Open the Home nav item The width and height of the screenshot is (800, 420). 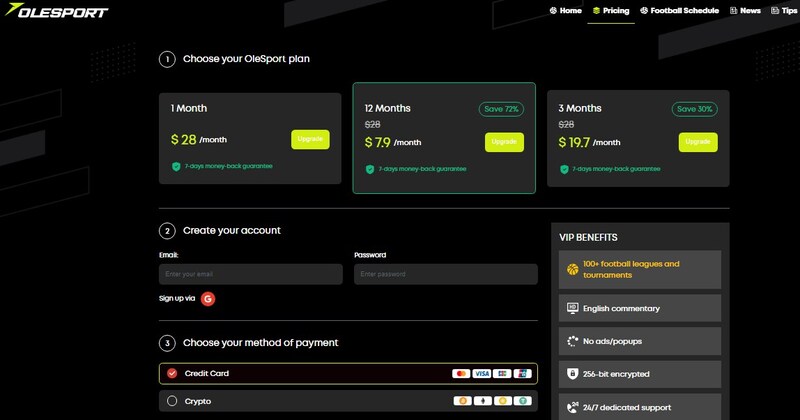[565, 11]
